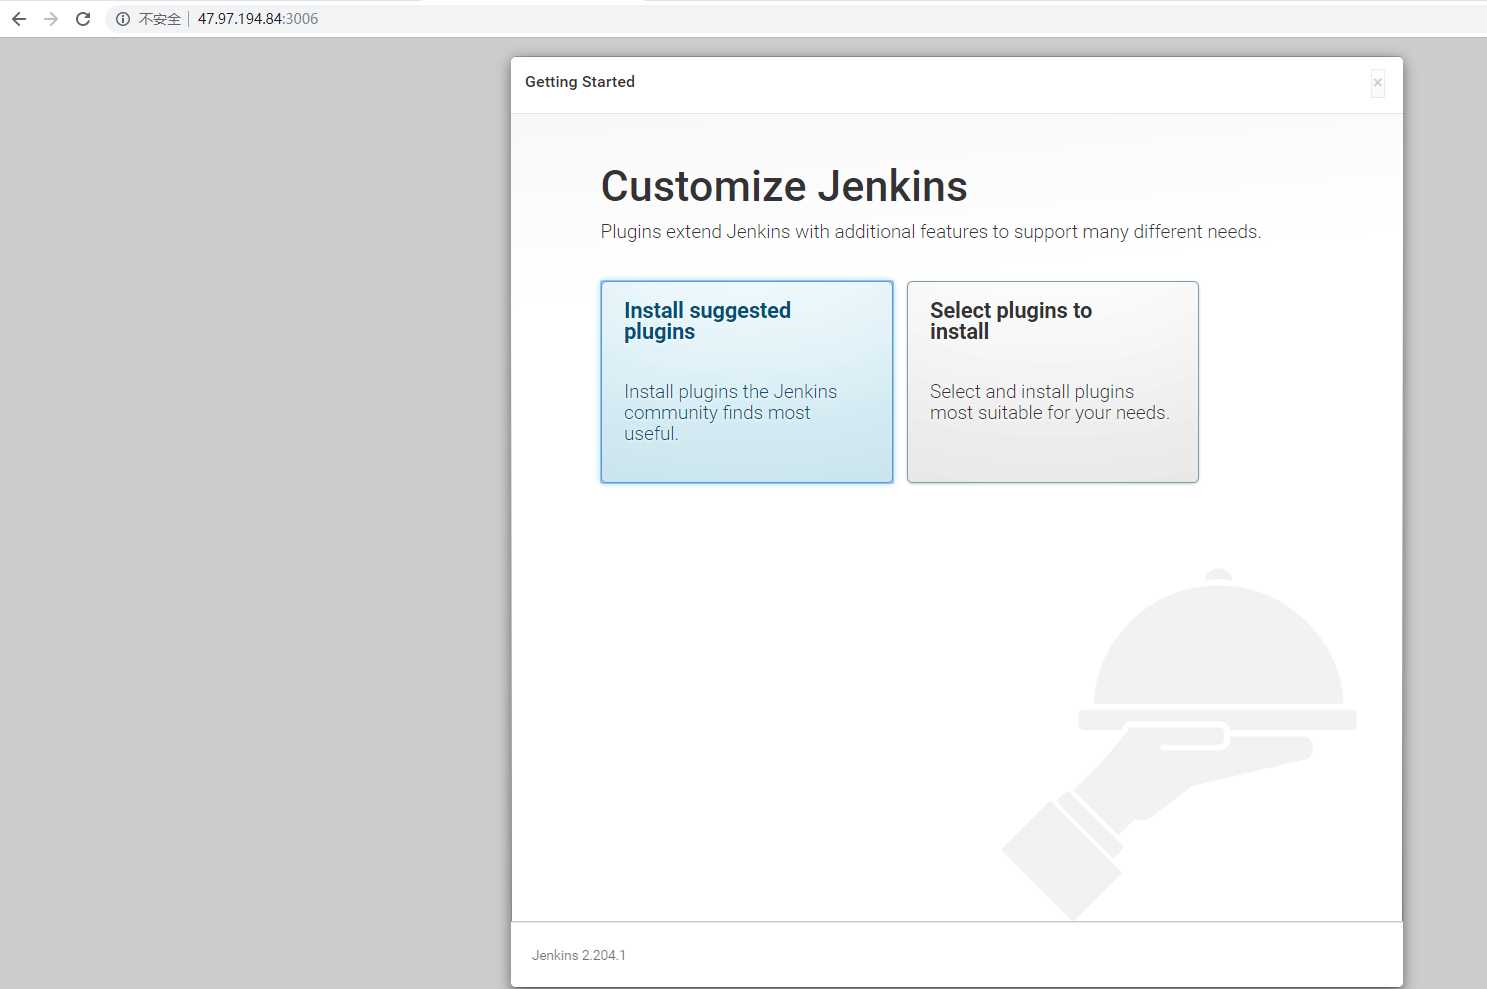Choose Select plugins to install card
Image resolution: width=1487 pixels, height=989 pixels.
[1052, 382]
